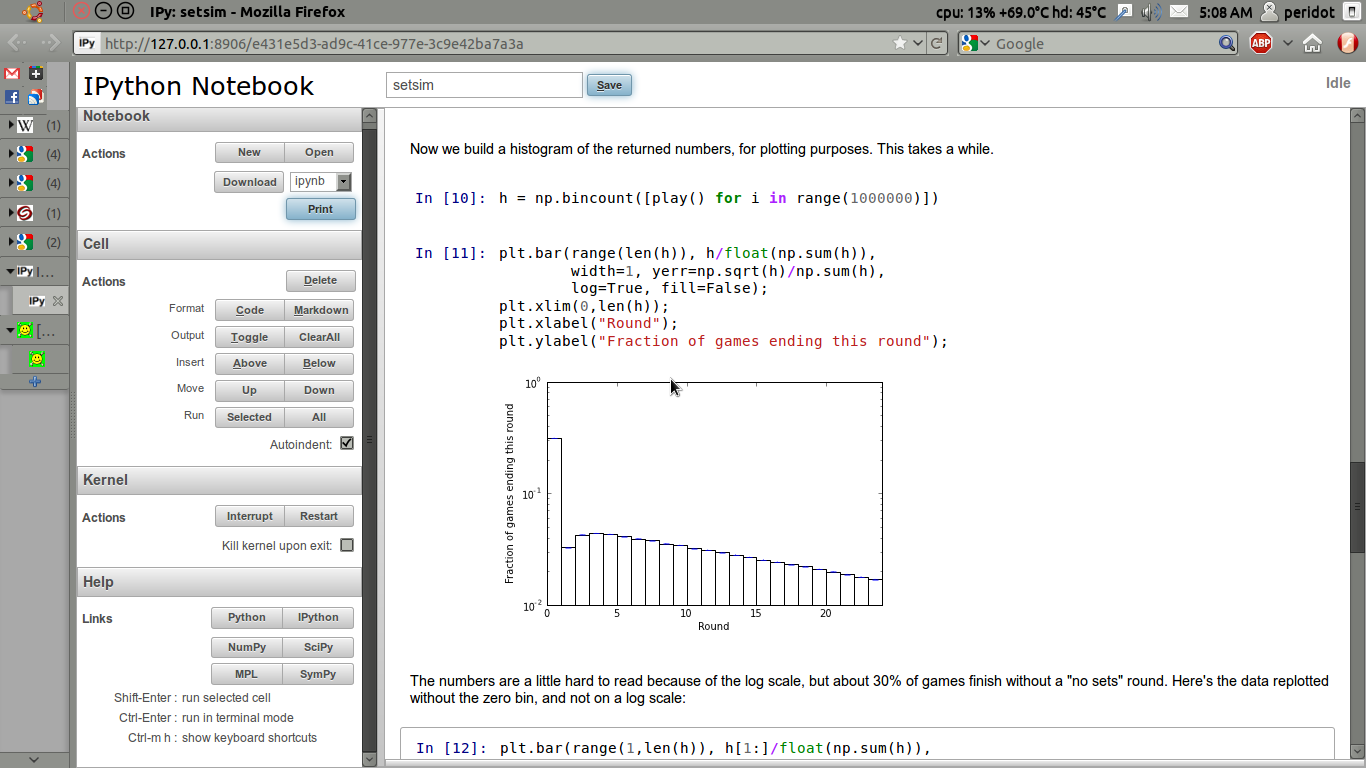1366x768 pixels.
Task: Click the Restart kernel button
Action: click(x=319, y=516)
